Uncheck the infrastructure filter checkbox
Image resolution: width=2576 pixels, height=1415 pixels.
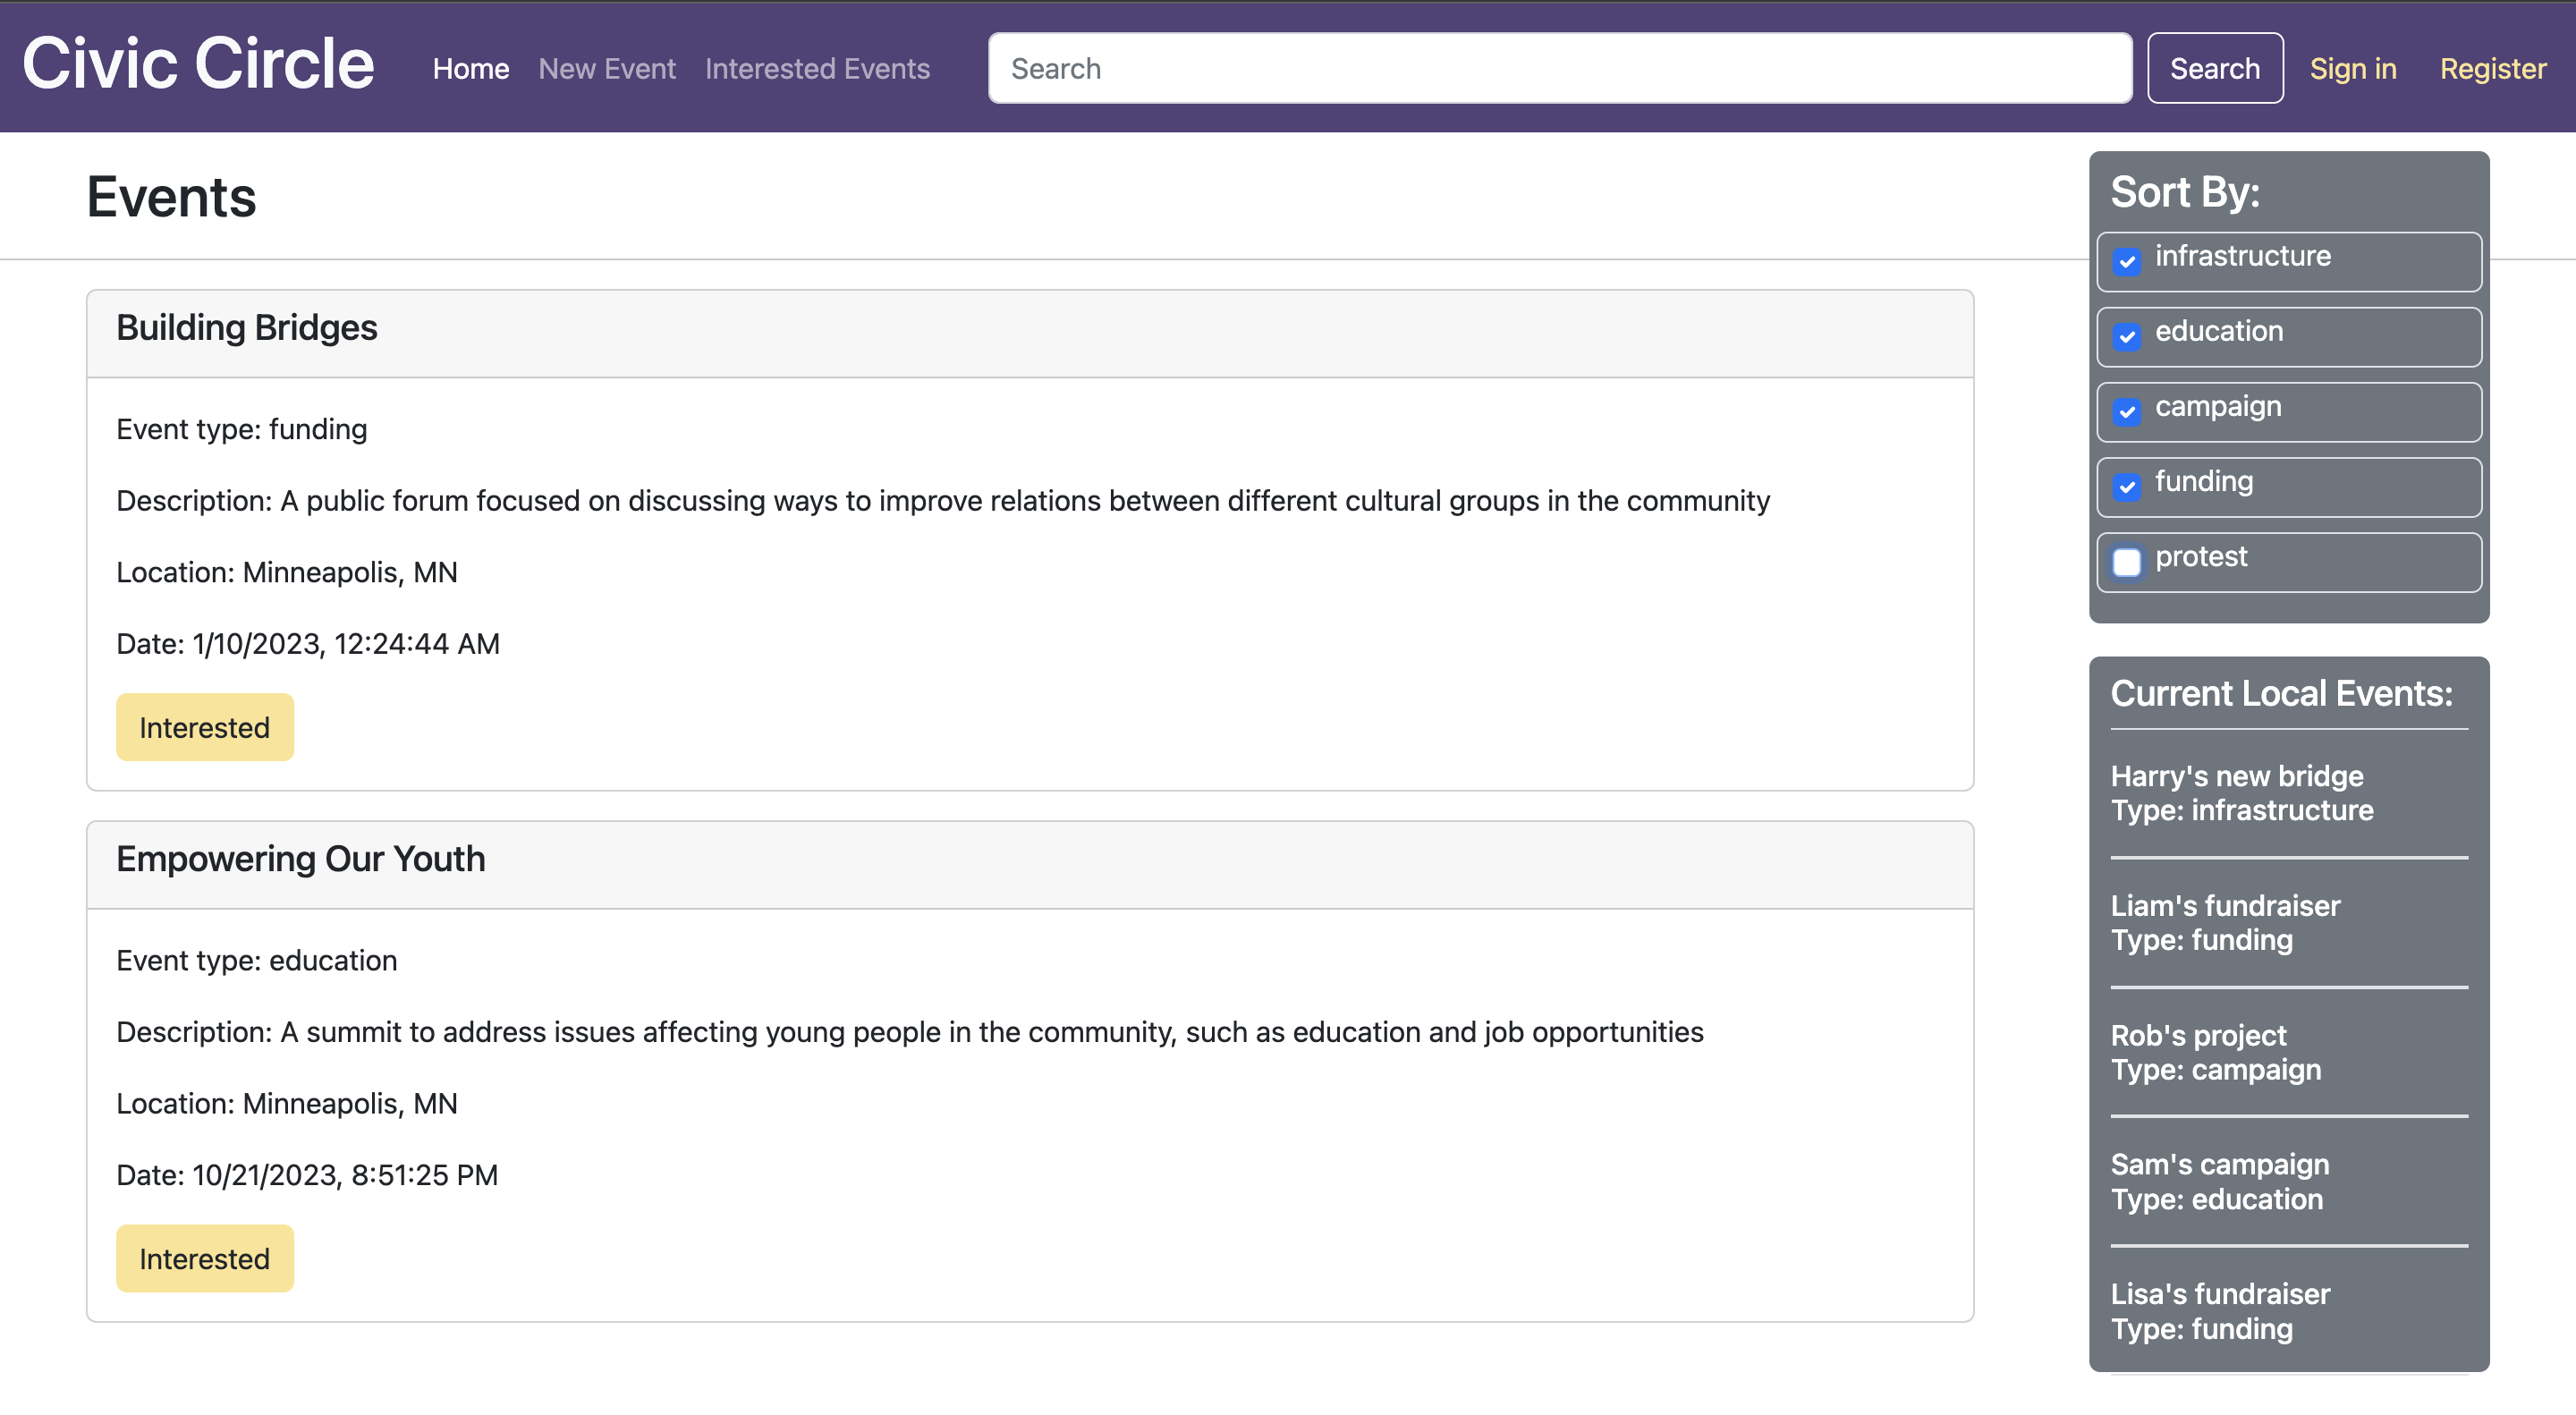click(x=2127, y=261)
